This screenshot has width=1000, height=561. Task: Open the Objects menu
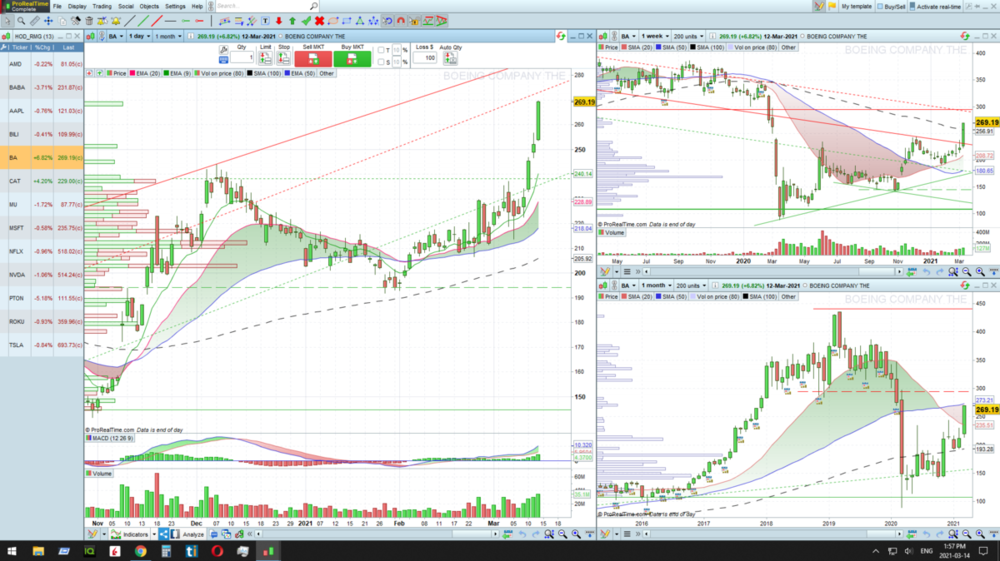pos(149,6)
